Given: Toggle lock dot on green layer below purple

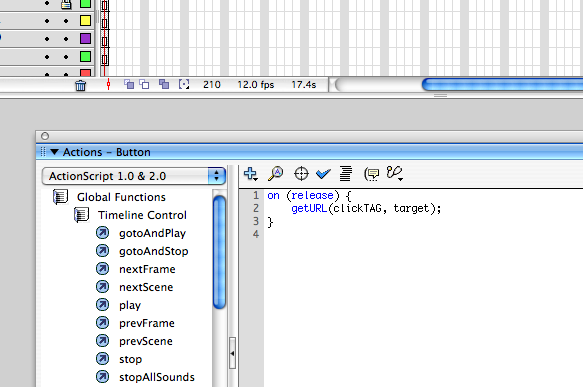Looking at the screenshot, I should pyautogui.click(x=66, y=57).
